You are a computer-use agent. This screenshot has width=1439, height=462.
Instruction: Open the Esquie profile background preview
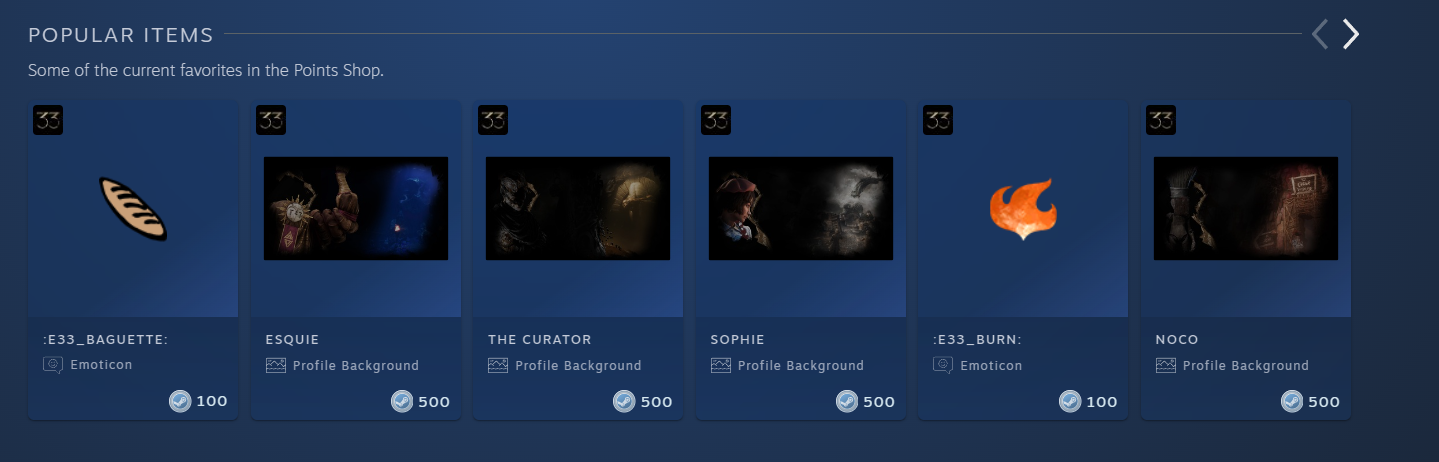point(356,208)
